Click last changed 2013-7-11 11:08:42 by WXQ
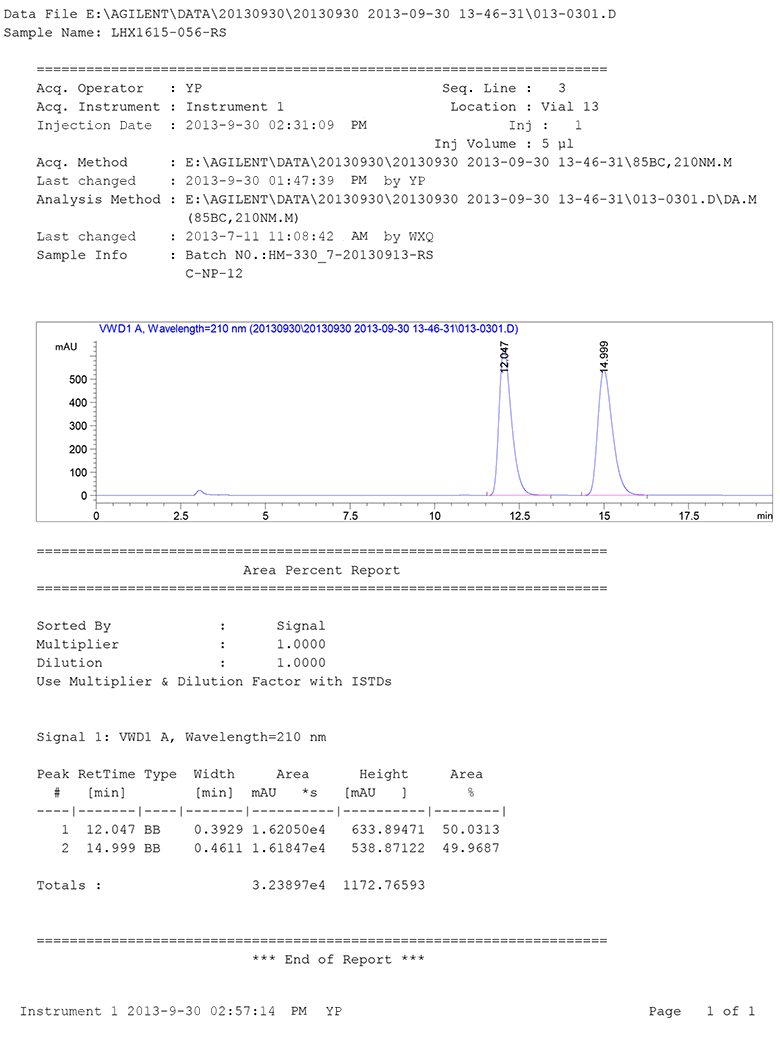 point(309,236)
